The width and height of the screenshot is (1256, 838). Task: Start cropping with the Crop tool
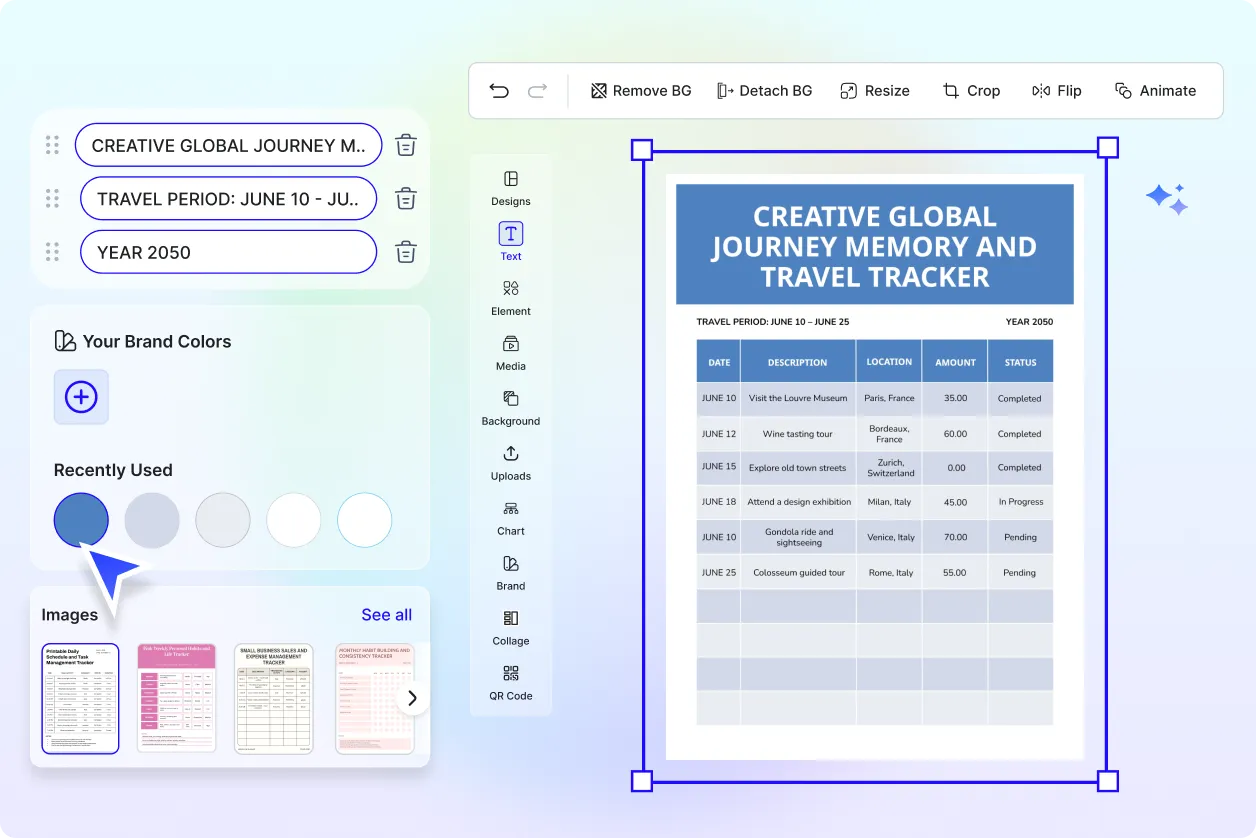click(971, 90)
